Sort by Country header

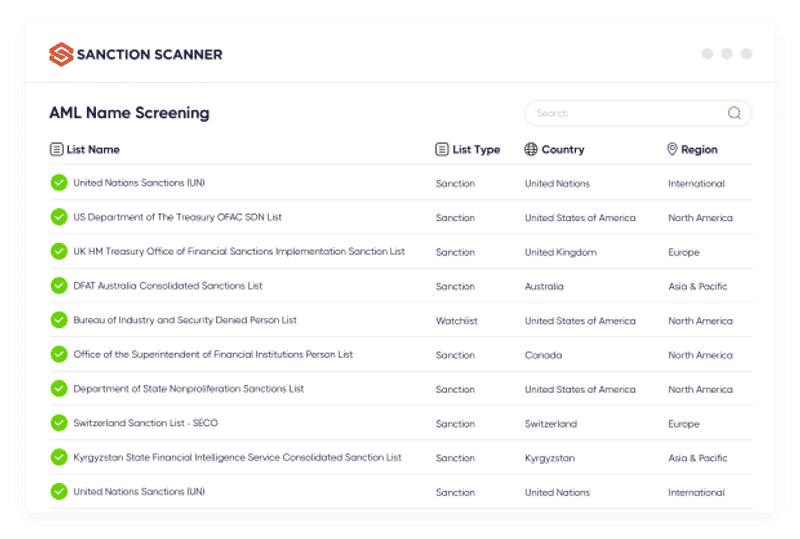[563, 150]
